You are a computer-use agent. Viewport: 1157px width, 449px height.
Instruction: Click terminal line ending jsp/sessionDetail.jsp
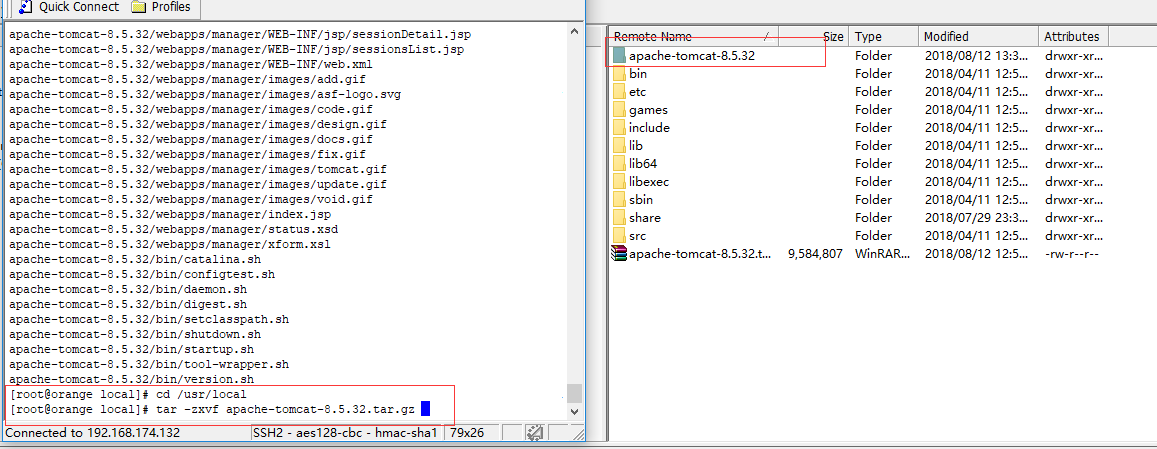coord(240,35)
